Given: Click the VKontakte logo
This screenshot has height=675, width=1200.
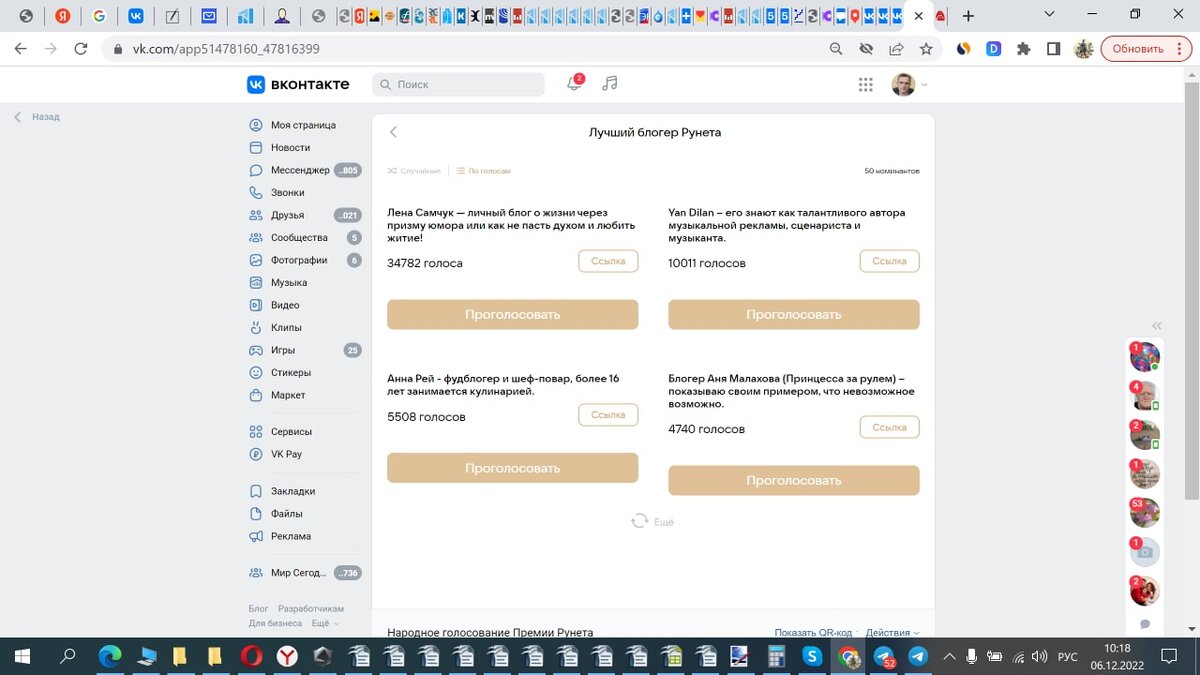Looking at the screenshot, I should pyautogui.click(x=298, y=84).
